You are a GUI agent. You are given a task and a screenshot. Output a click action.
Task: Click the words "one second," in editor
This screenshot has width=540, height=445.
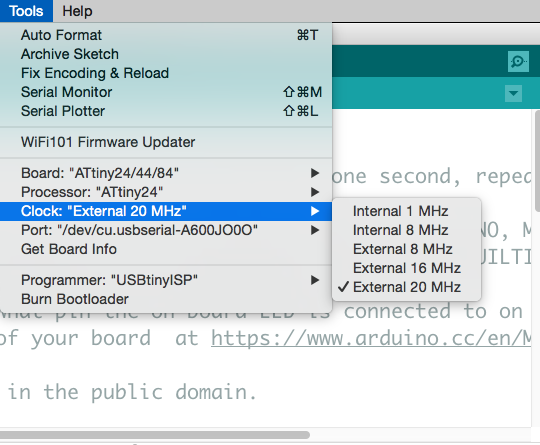point(396,177)
